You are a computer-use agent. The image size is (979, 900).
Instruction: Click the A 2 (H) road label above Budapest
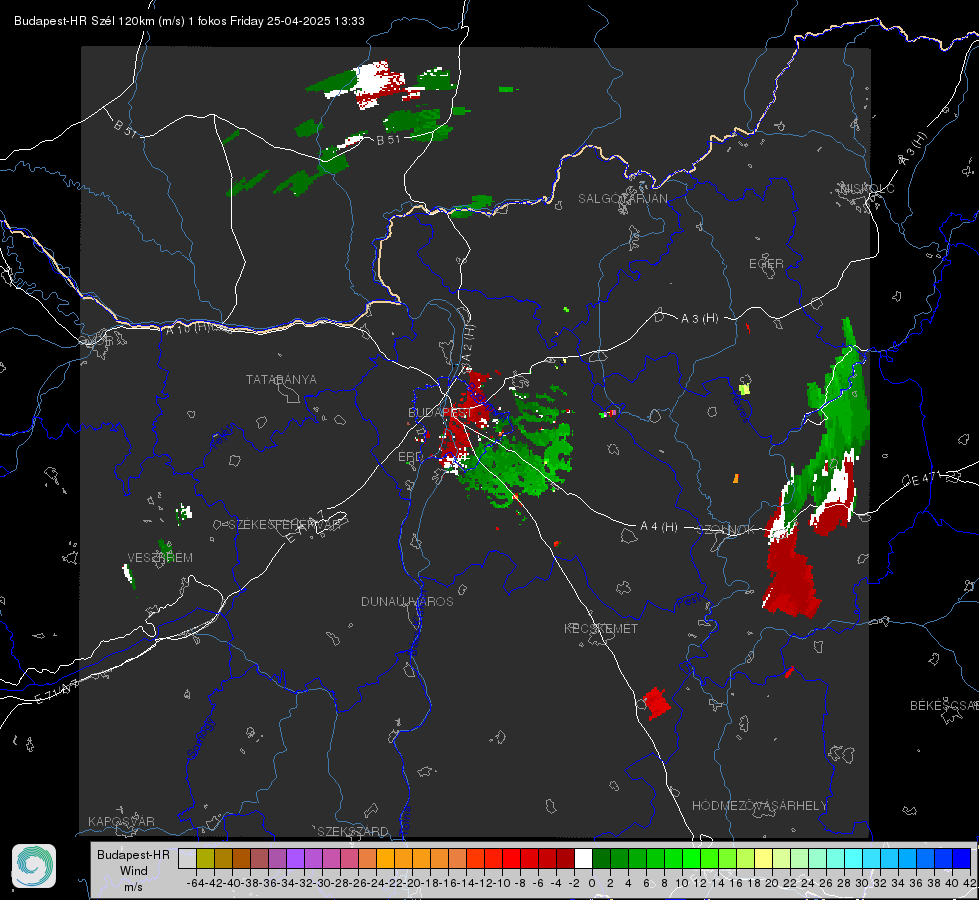(x=467, y=341)
